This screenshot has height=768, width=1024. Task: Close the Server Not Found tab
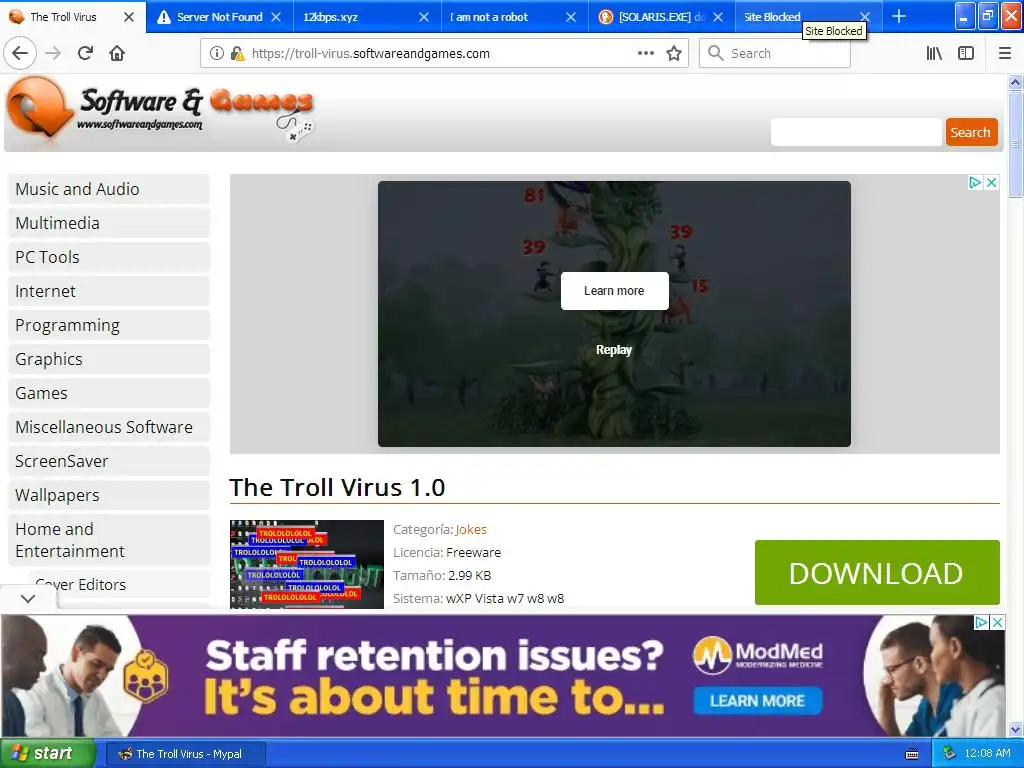tap(276, 17)
